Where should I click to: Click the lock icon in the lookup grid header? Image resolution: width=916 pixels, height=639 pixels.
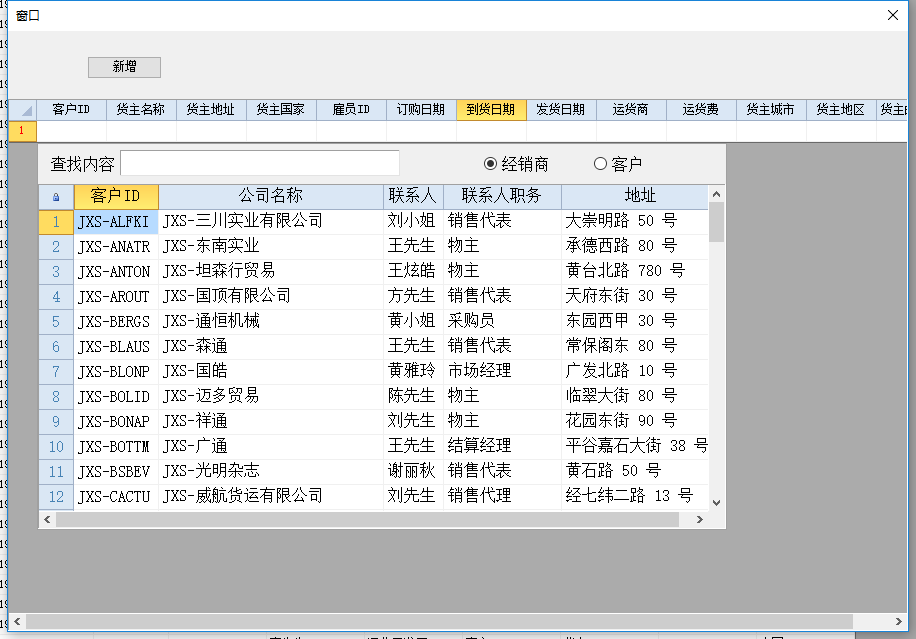click(58, 196)
